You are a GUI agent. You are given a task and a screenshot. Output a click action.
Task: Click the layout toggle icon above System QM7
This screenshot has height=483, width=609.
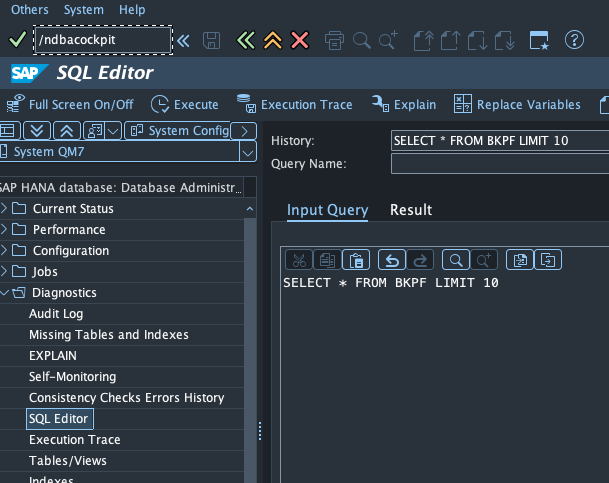(x=9, y=130)
